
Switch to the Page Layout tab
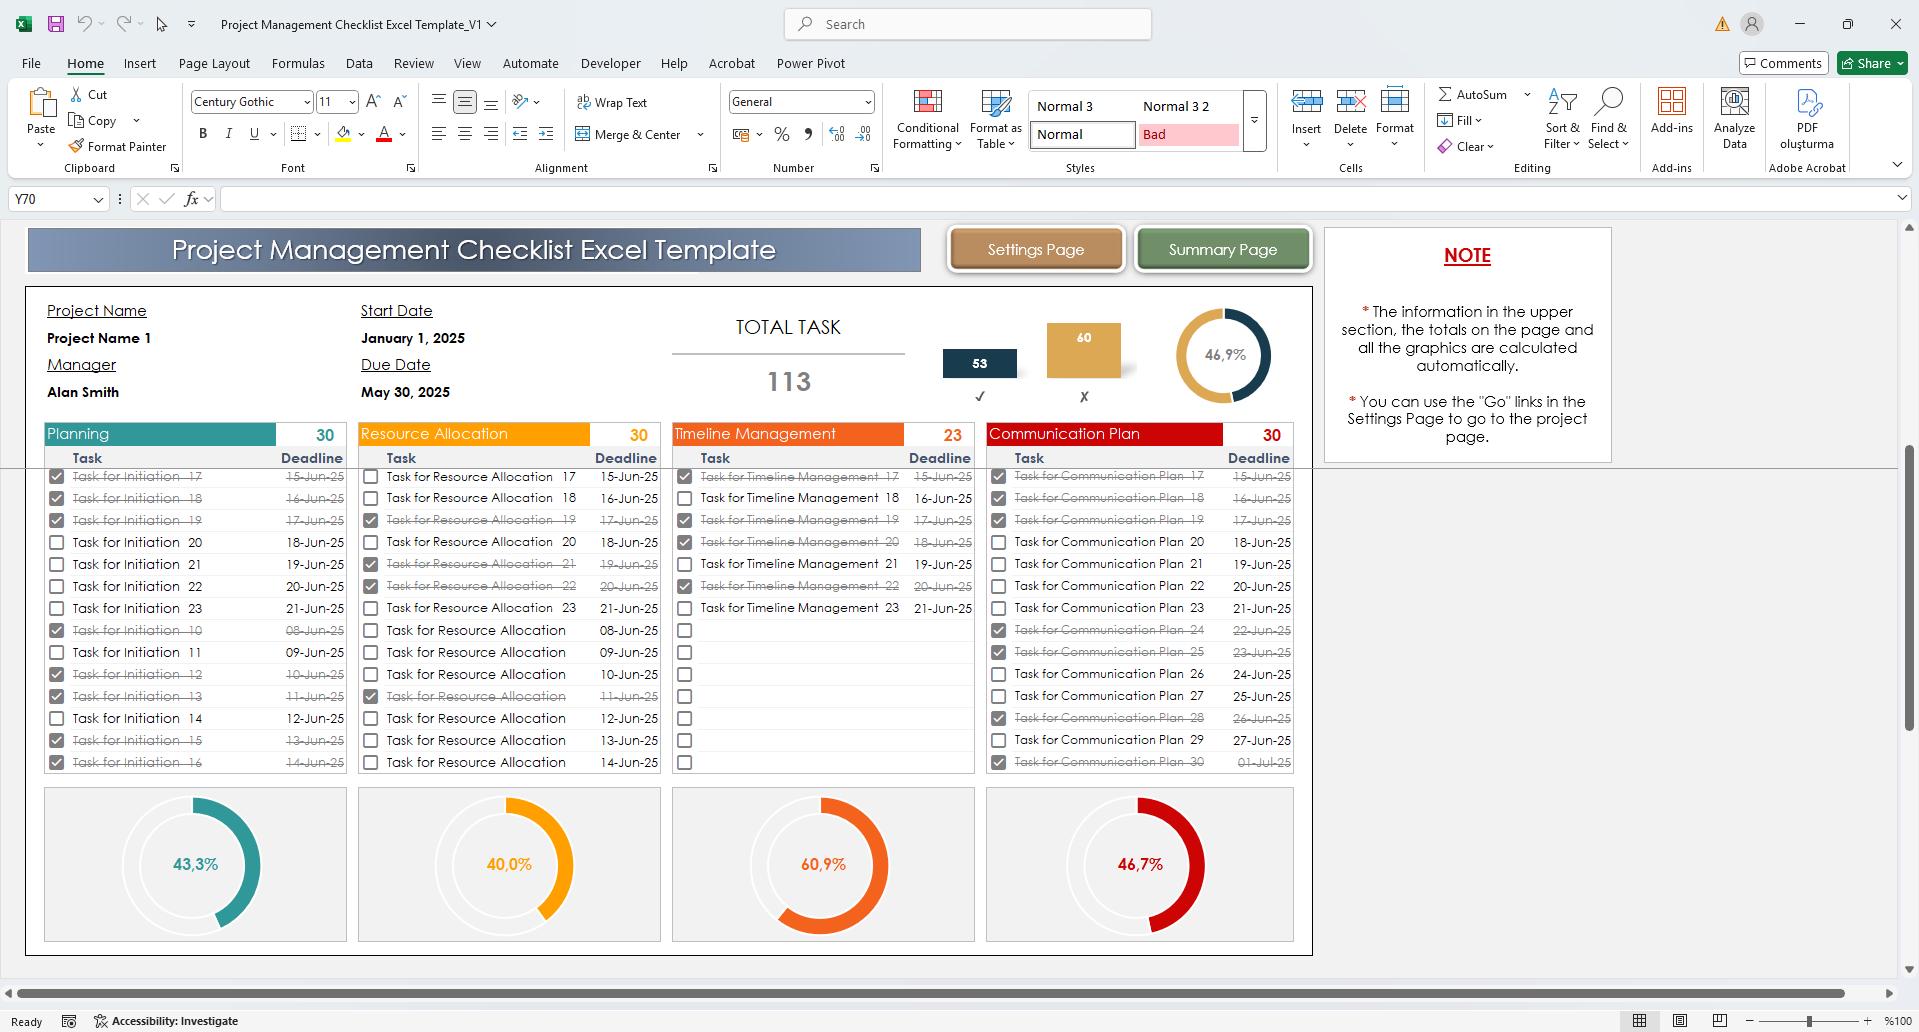tap(214, 63)
